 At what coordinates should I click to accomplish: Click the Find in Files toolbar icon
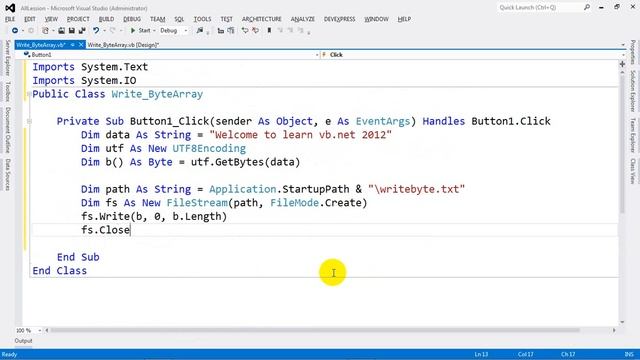click(x=200, y=31)
